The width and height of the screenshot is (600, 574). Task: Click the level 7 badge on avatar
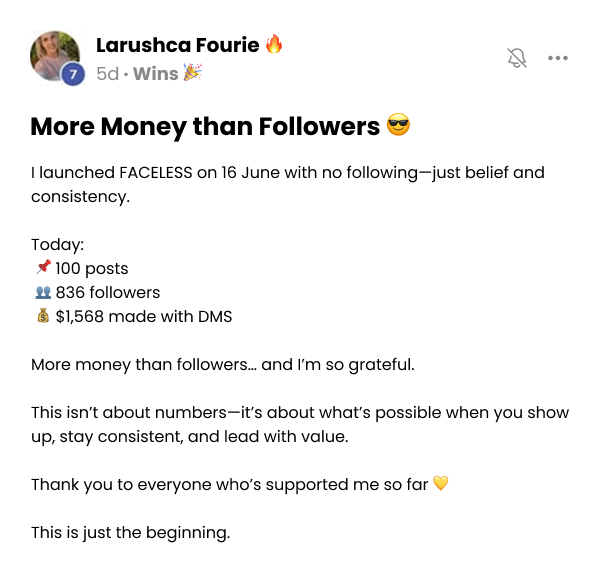pyautogui.click(x=72, y=74)
